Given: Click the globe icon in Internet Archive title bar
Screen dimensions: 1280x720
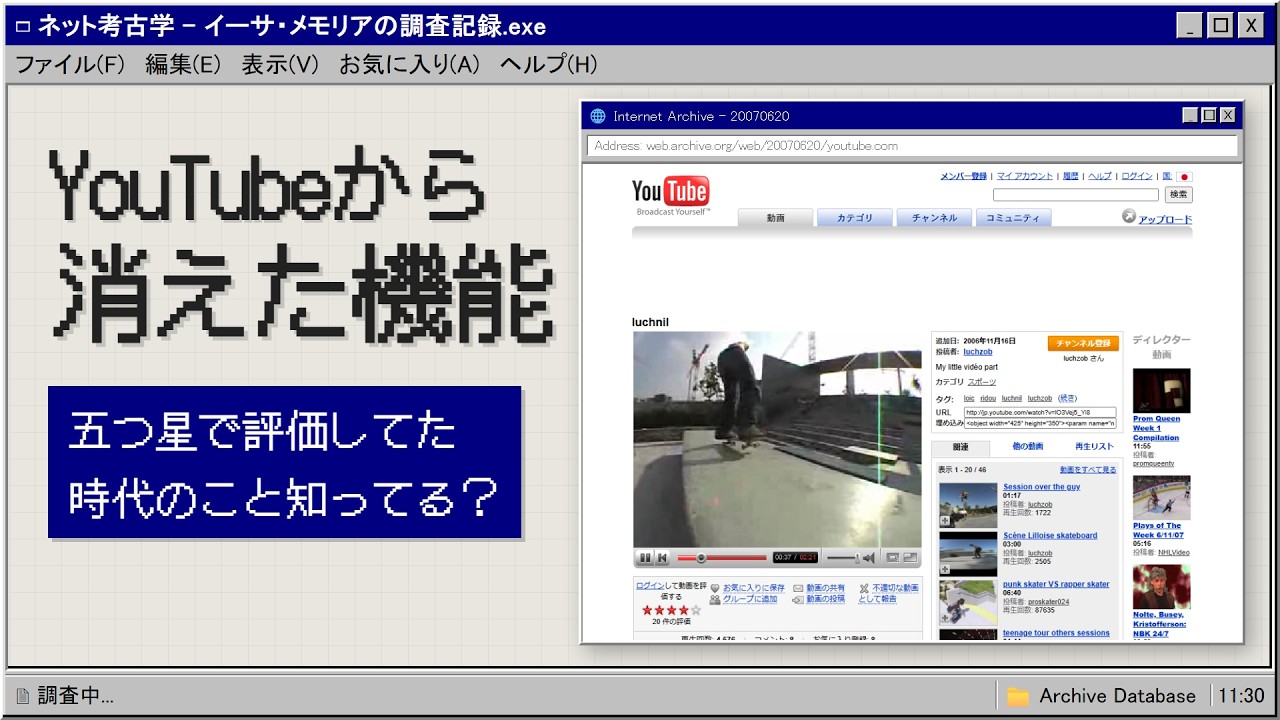Looking at the screenshot, I should pos(598,116).
